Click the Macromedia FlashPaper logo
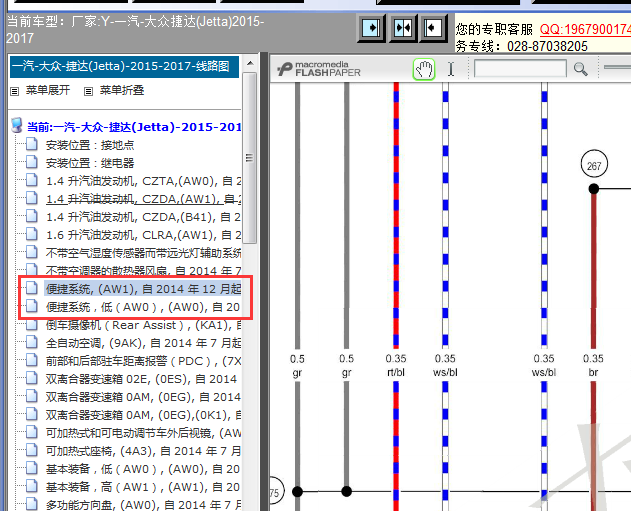Screen dimensions: 631x511 (x=319, y=69)
